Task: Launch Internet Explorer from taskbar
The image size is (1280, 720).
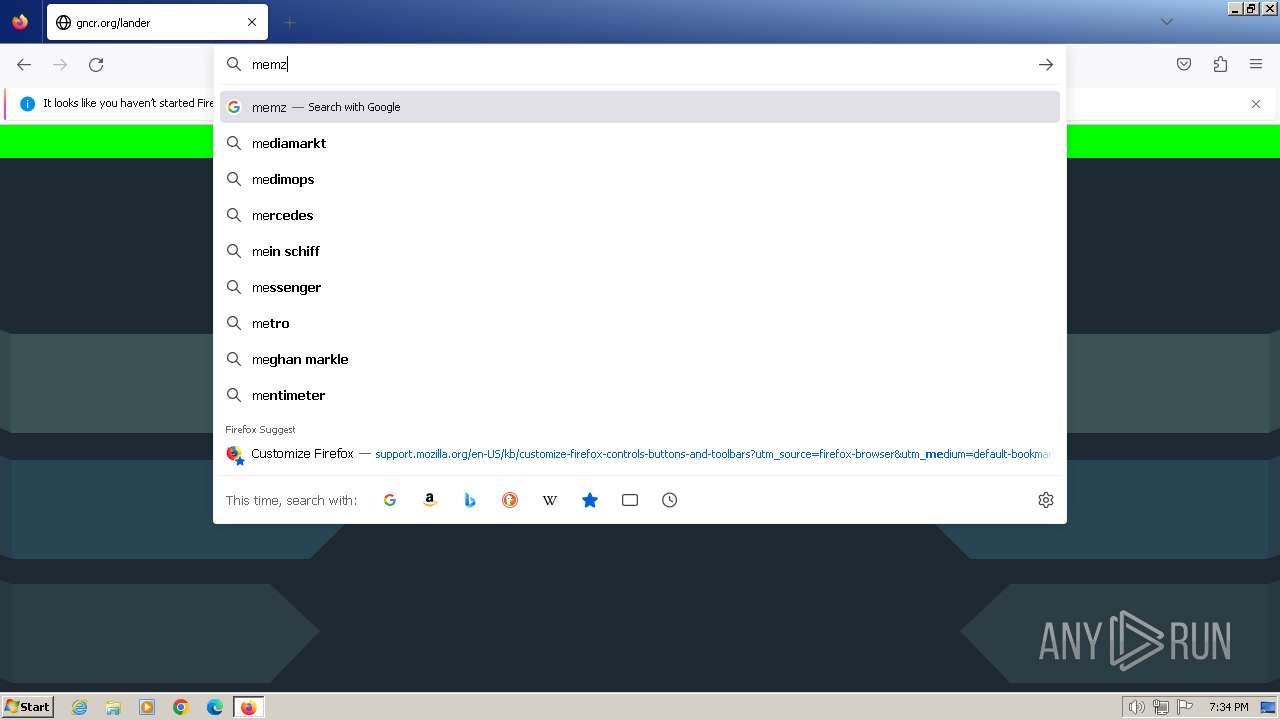Action: pyautogui.click(x=79, y=707)
